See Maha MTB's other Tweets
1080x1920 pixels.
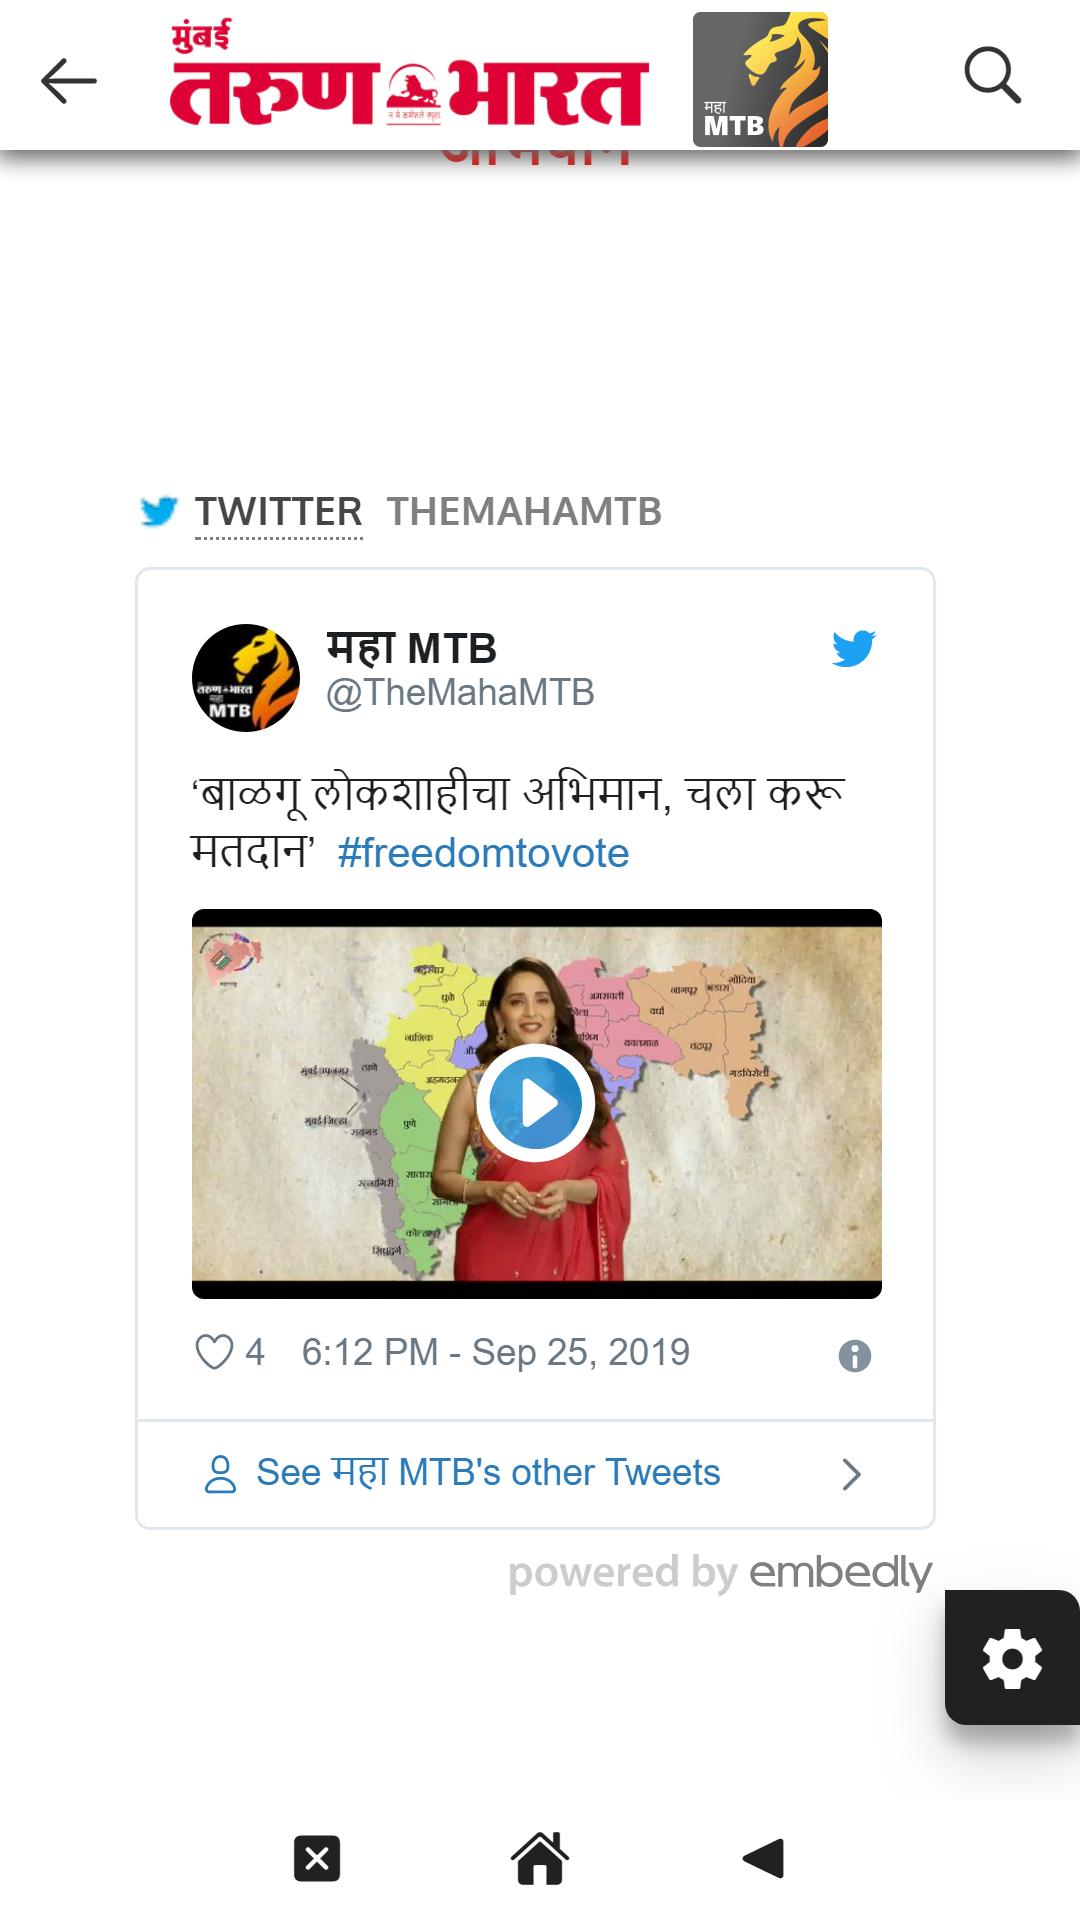(x=488, y=1472)
